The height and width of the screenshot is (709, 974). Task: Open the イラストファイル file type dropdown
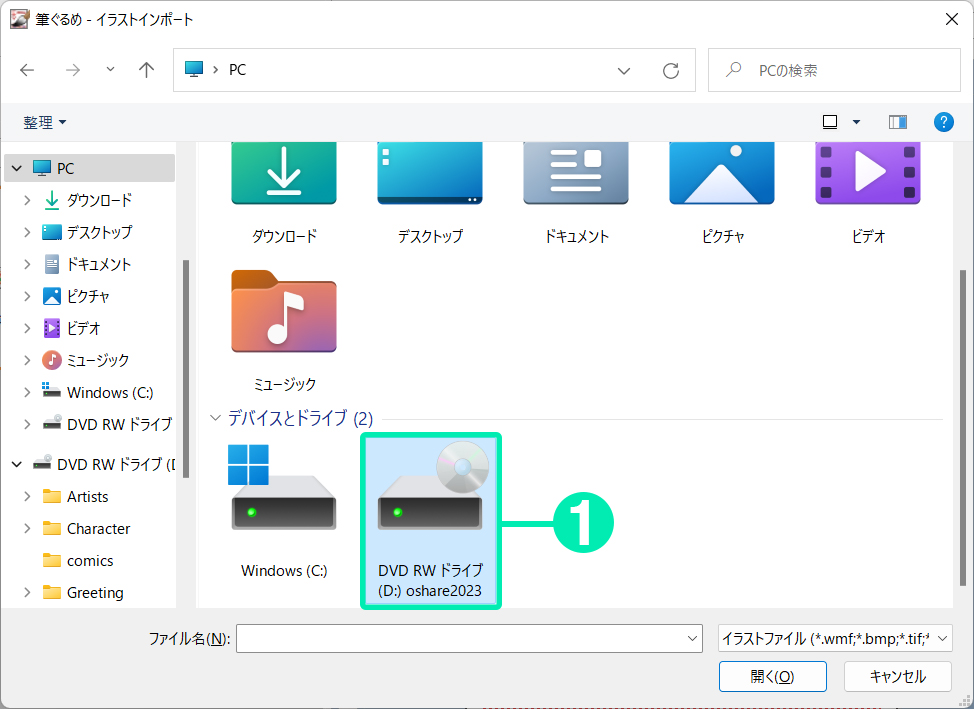click(835, 638)
